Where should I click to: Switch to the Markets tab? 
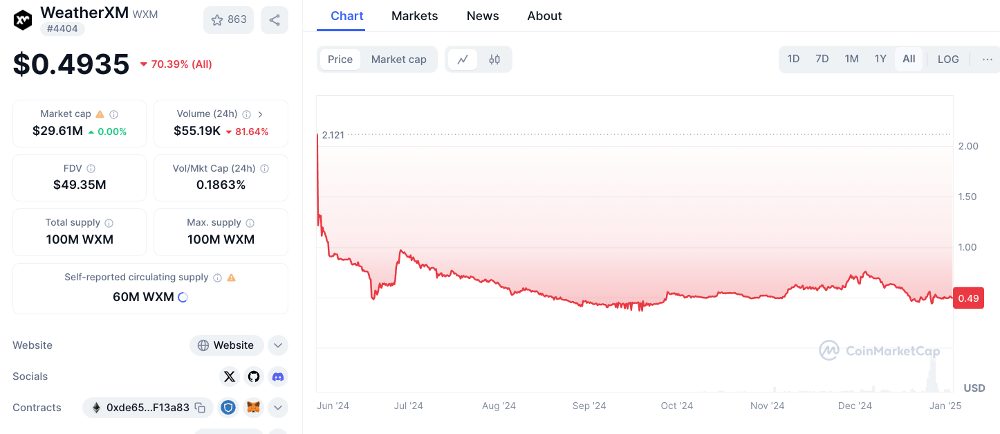coord(415,16)
